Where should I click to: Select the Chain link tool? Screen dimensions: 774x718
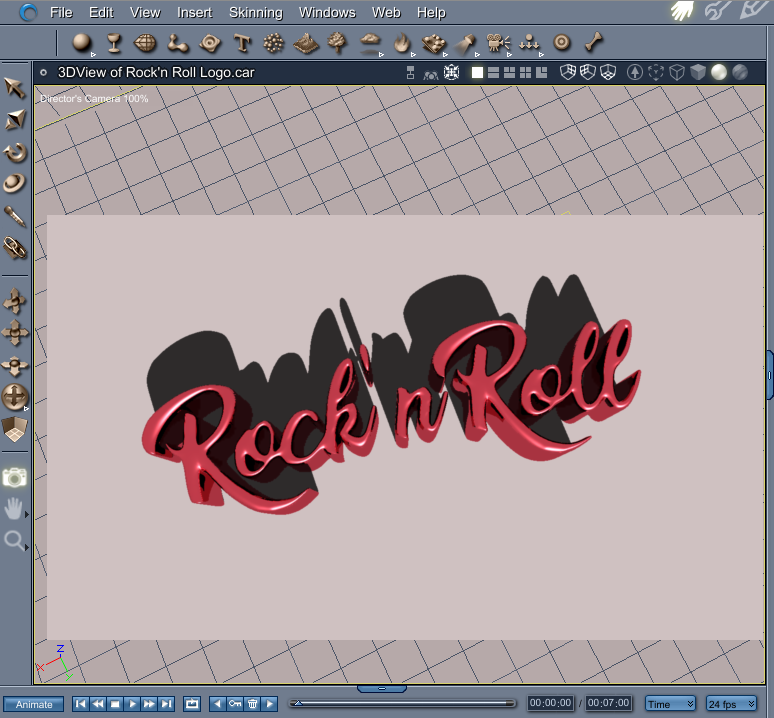point(15,248)
